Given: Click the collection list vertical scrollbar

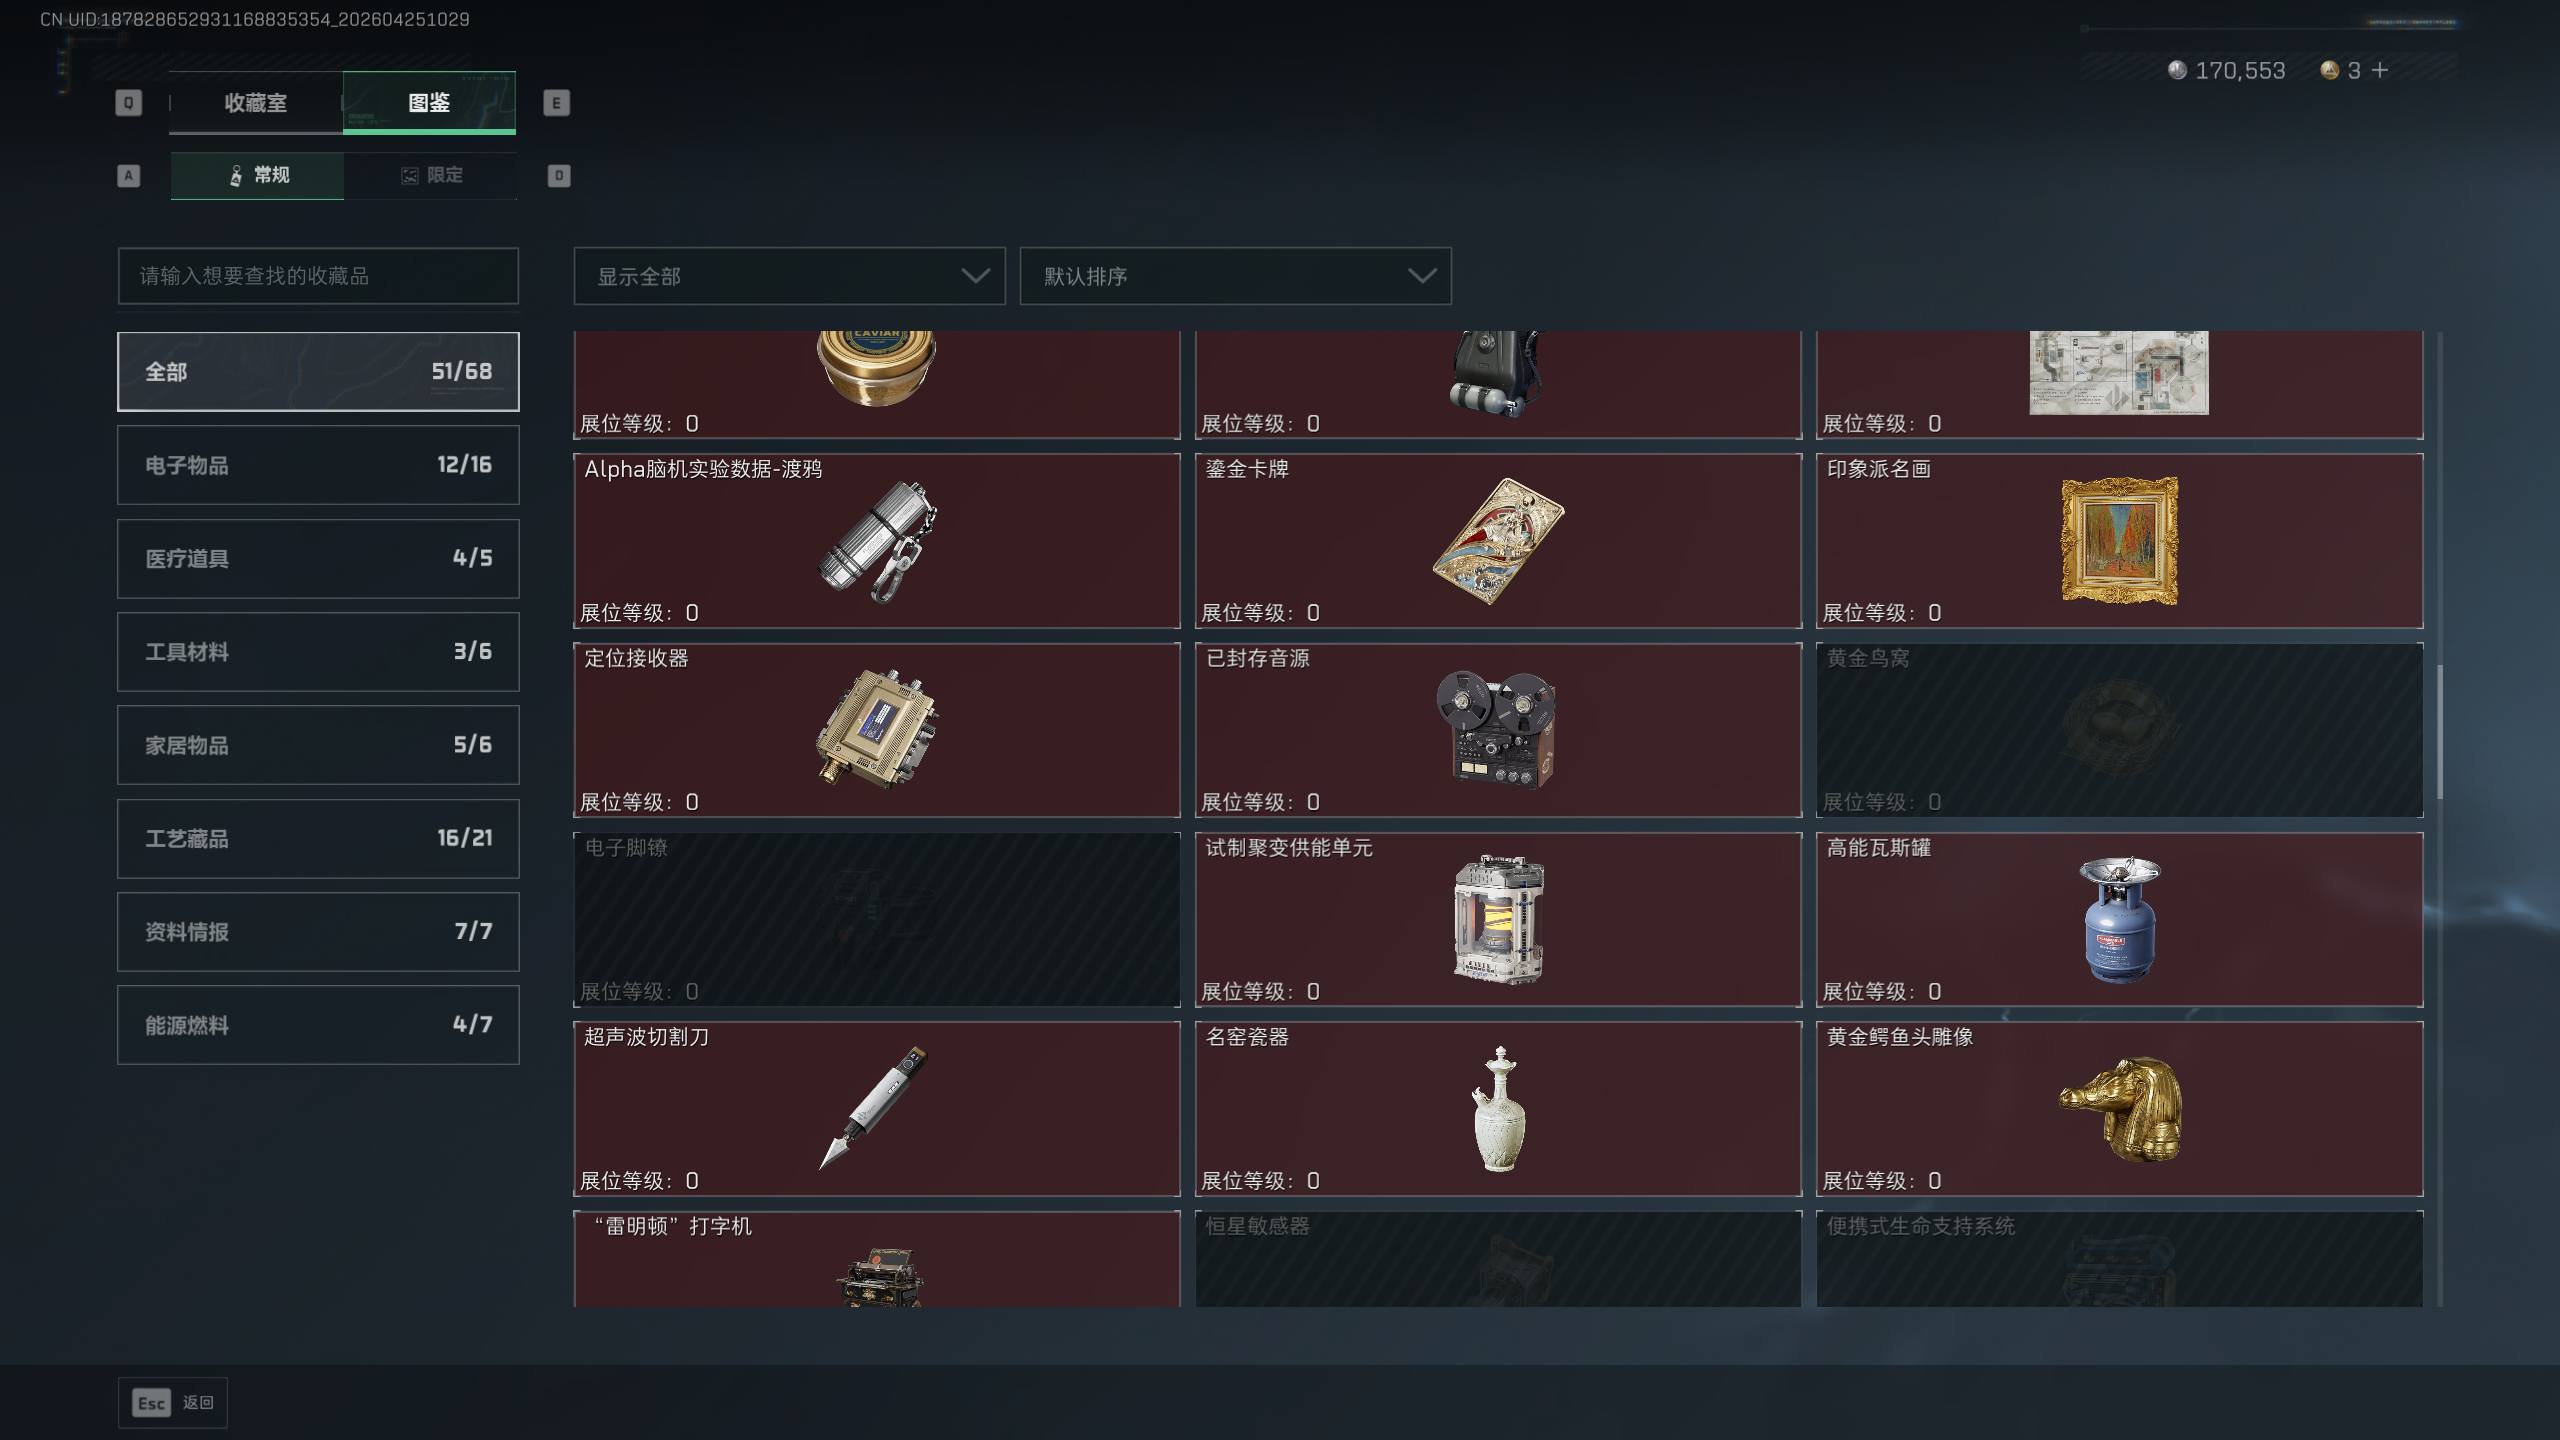Looking at the screenshot, I should pos(2440,732).
